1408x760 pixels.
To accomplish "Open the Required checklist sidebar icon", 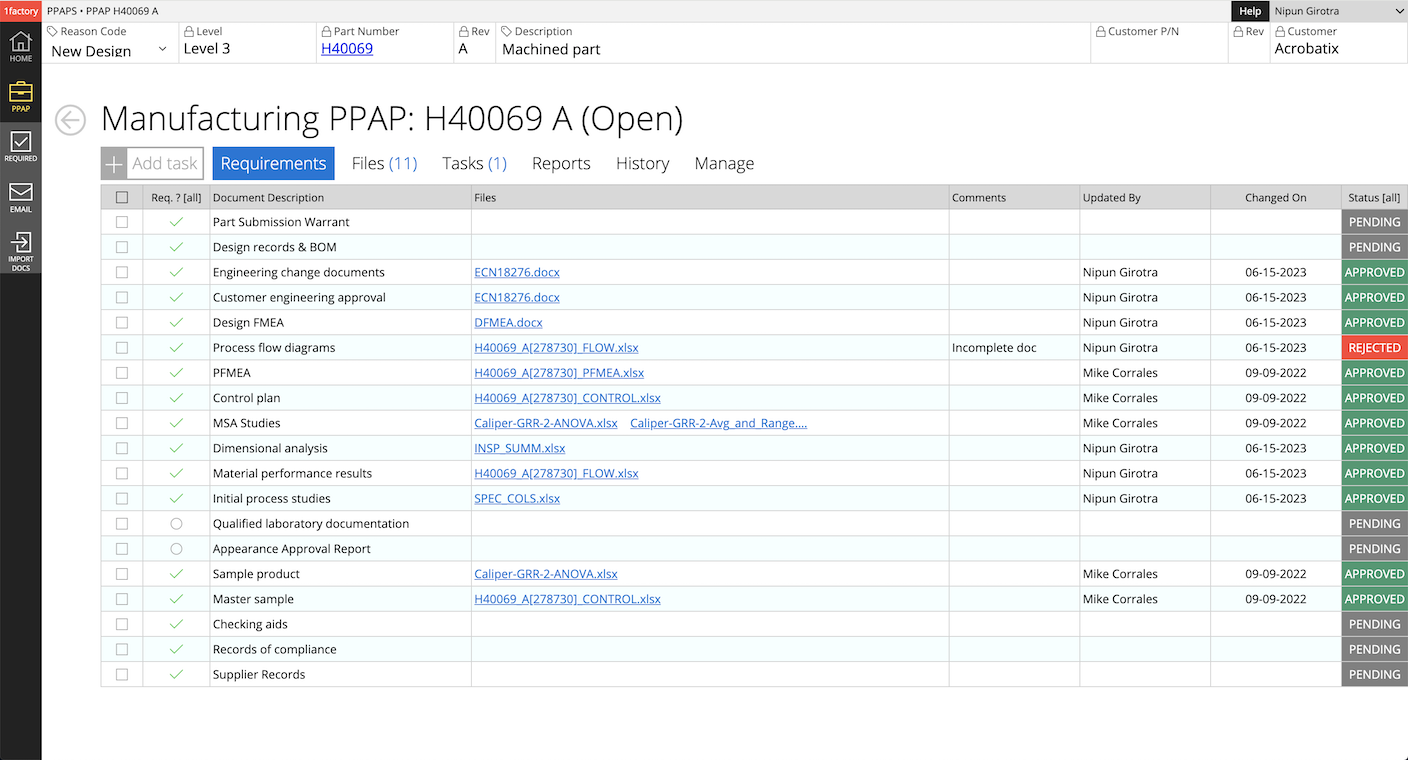I will tap(21, 147).
